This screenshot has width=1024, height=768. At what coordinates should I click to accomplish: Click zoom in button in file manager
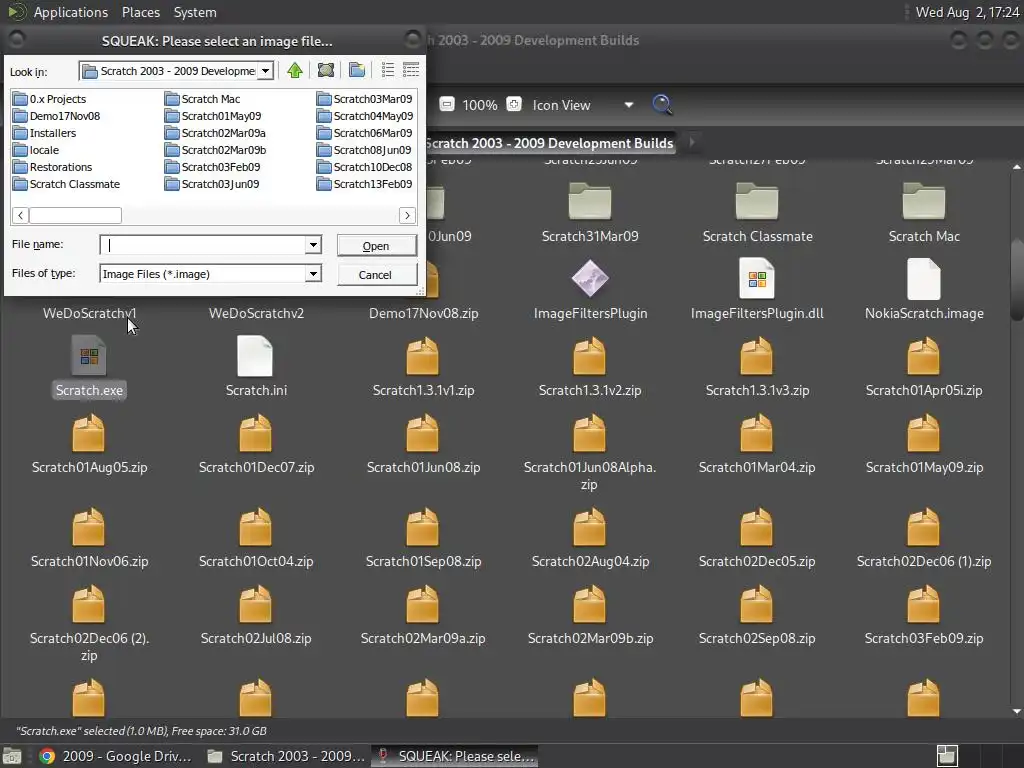[x=514, y=104]
